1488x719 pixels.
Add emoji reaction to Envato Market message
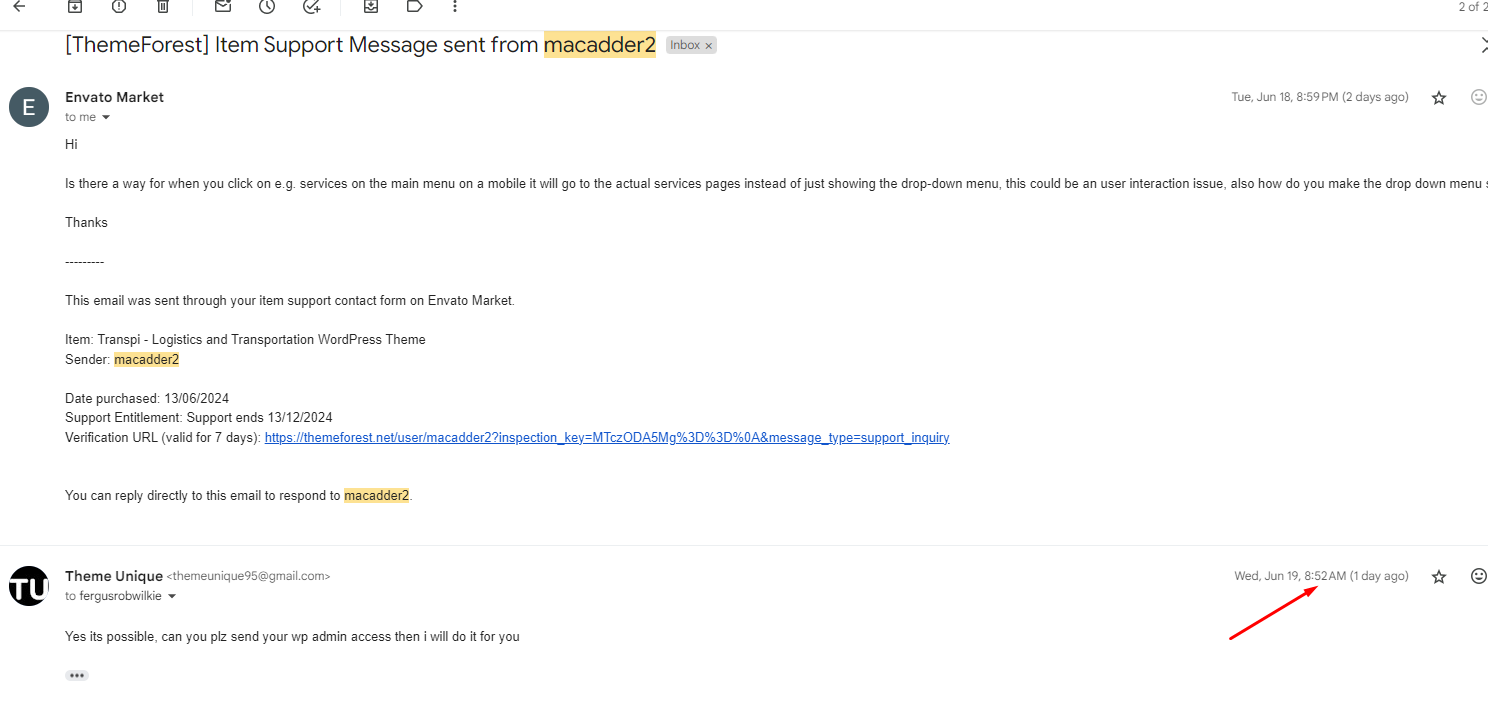(x=1479, y=97)
